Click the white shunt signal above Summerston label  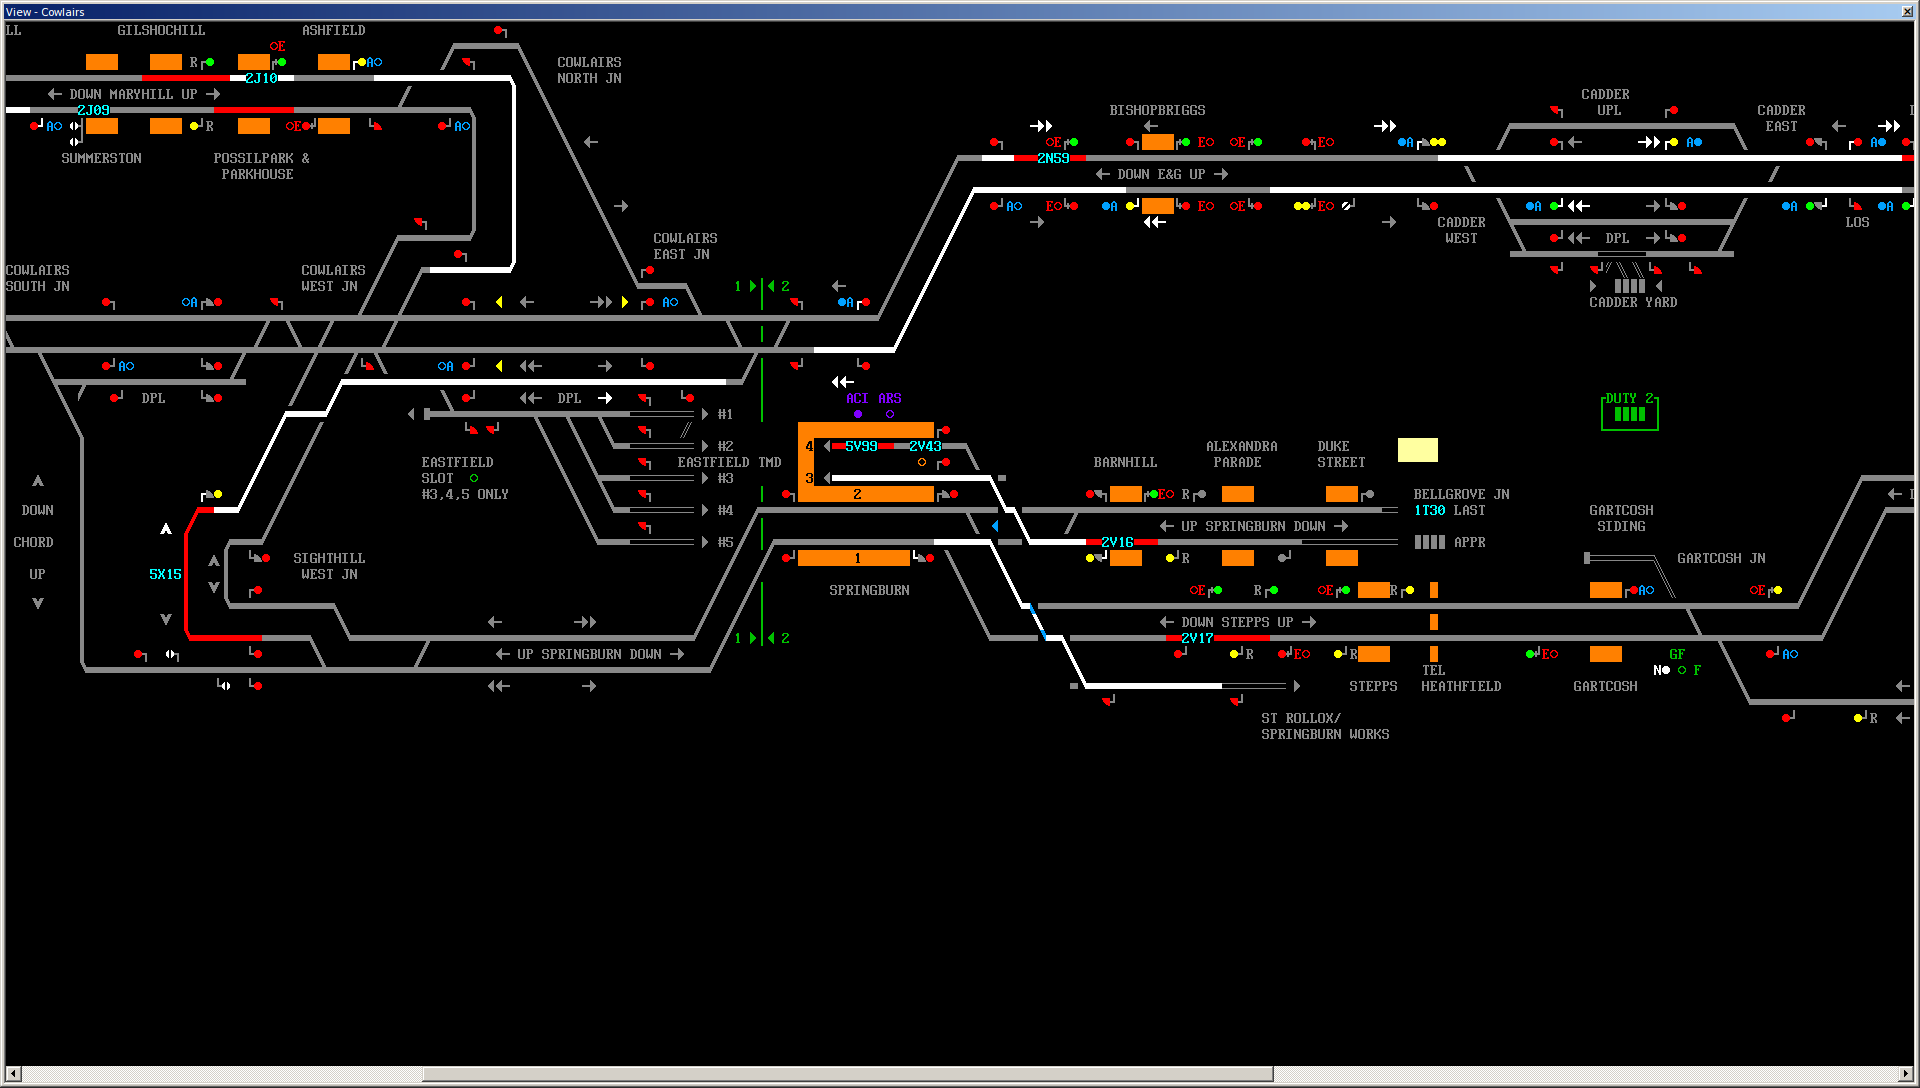pyautogui.click(x=75, y=142)
